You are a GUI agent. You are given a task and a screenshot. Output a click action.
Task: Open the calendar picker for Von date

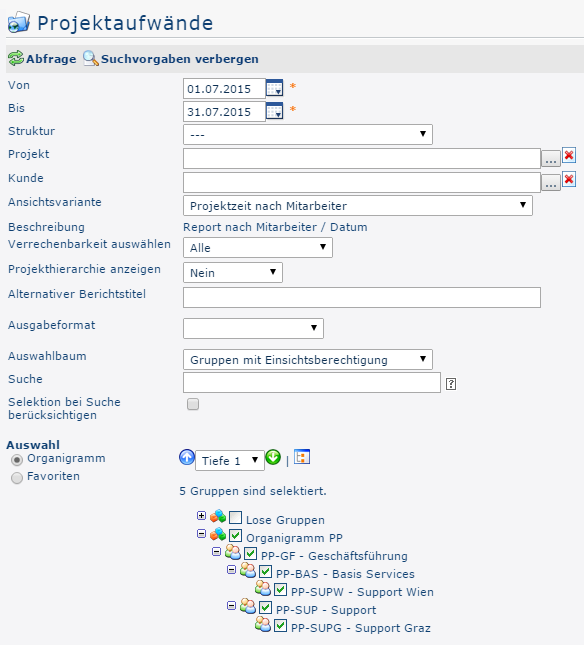tap(274, 88)
